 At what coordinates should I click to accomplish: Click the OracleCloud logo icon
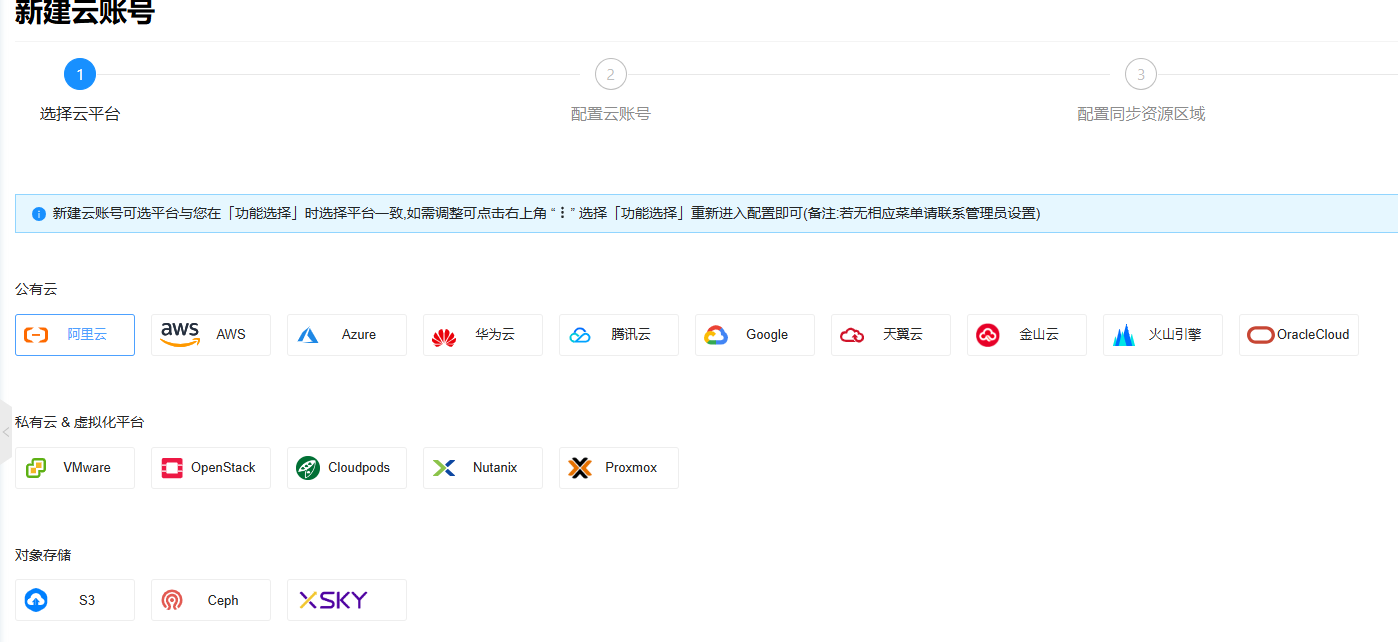pos(1260,334)
